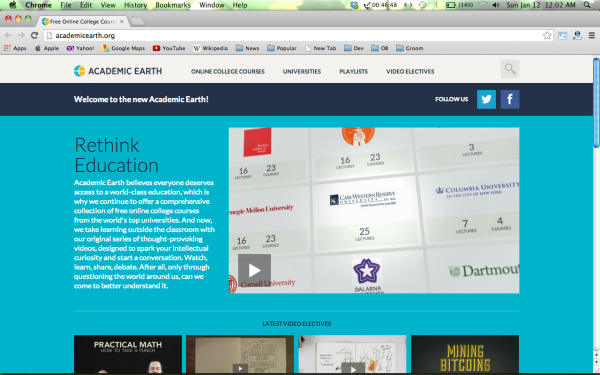Go forward with the browser forward arrow

(x=21, y=36)
